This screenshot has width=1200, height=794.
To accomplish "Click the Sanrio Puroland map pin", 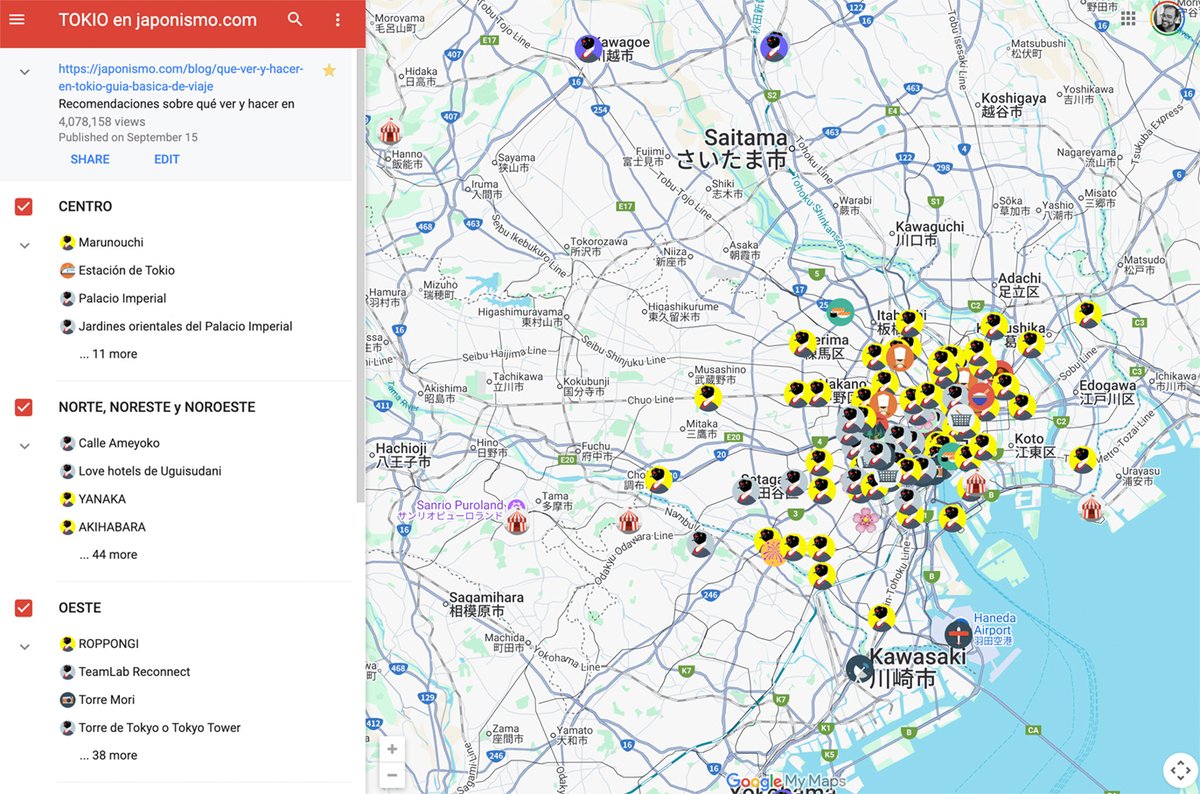I will pyautogui.click(x=517, y=506).
